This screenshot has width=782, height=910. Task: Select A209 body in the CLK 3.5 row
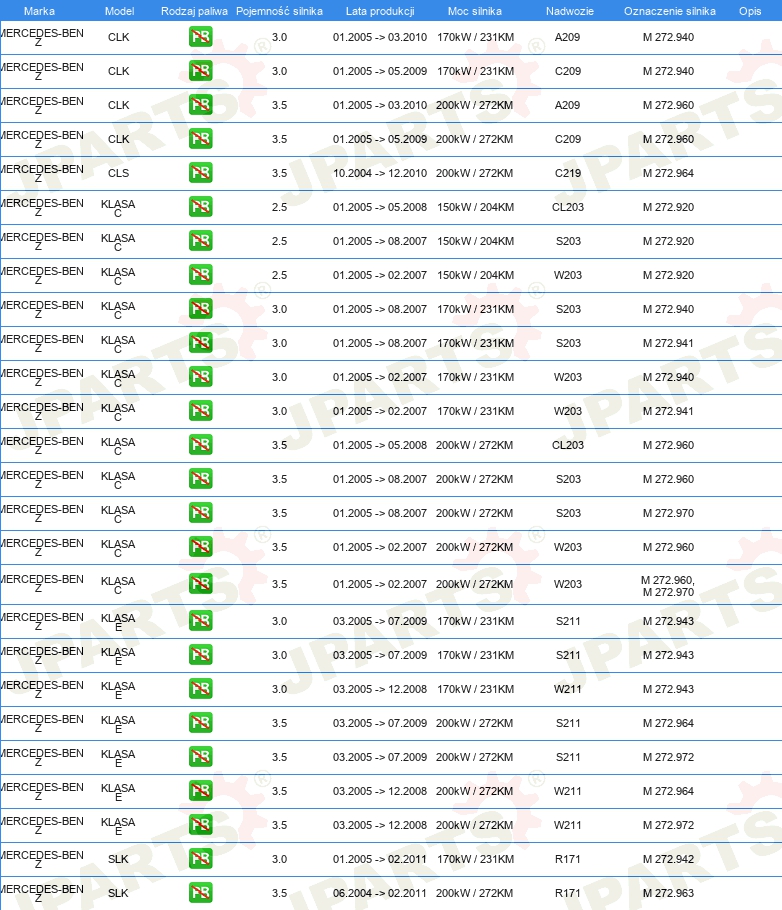[568, 105]
